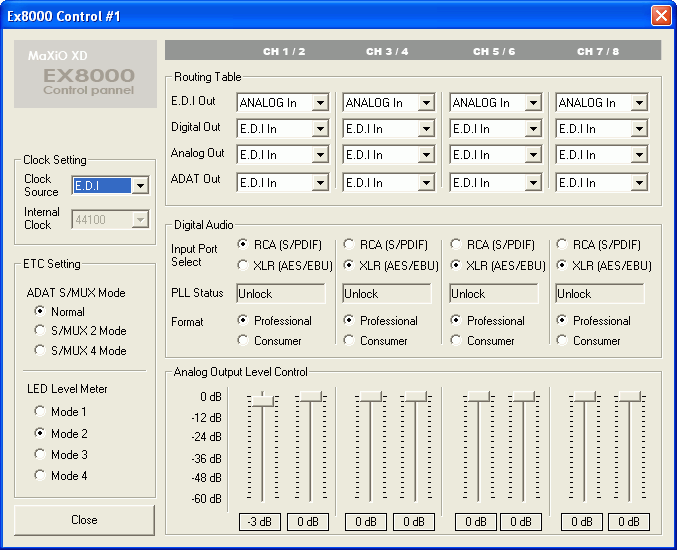Open Analog Out dropdown for CH 5/6
The width and height of the screenshot is (677, 550).
[x=533, y=156]
